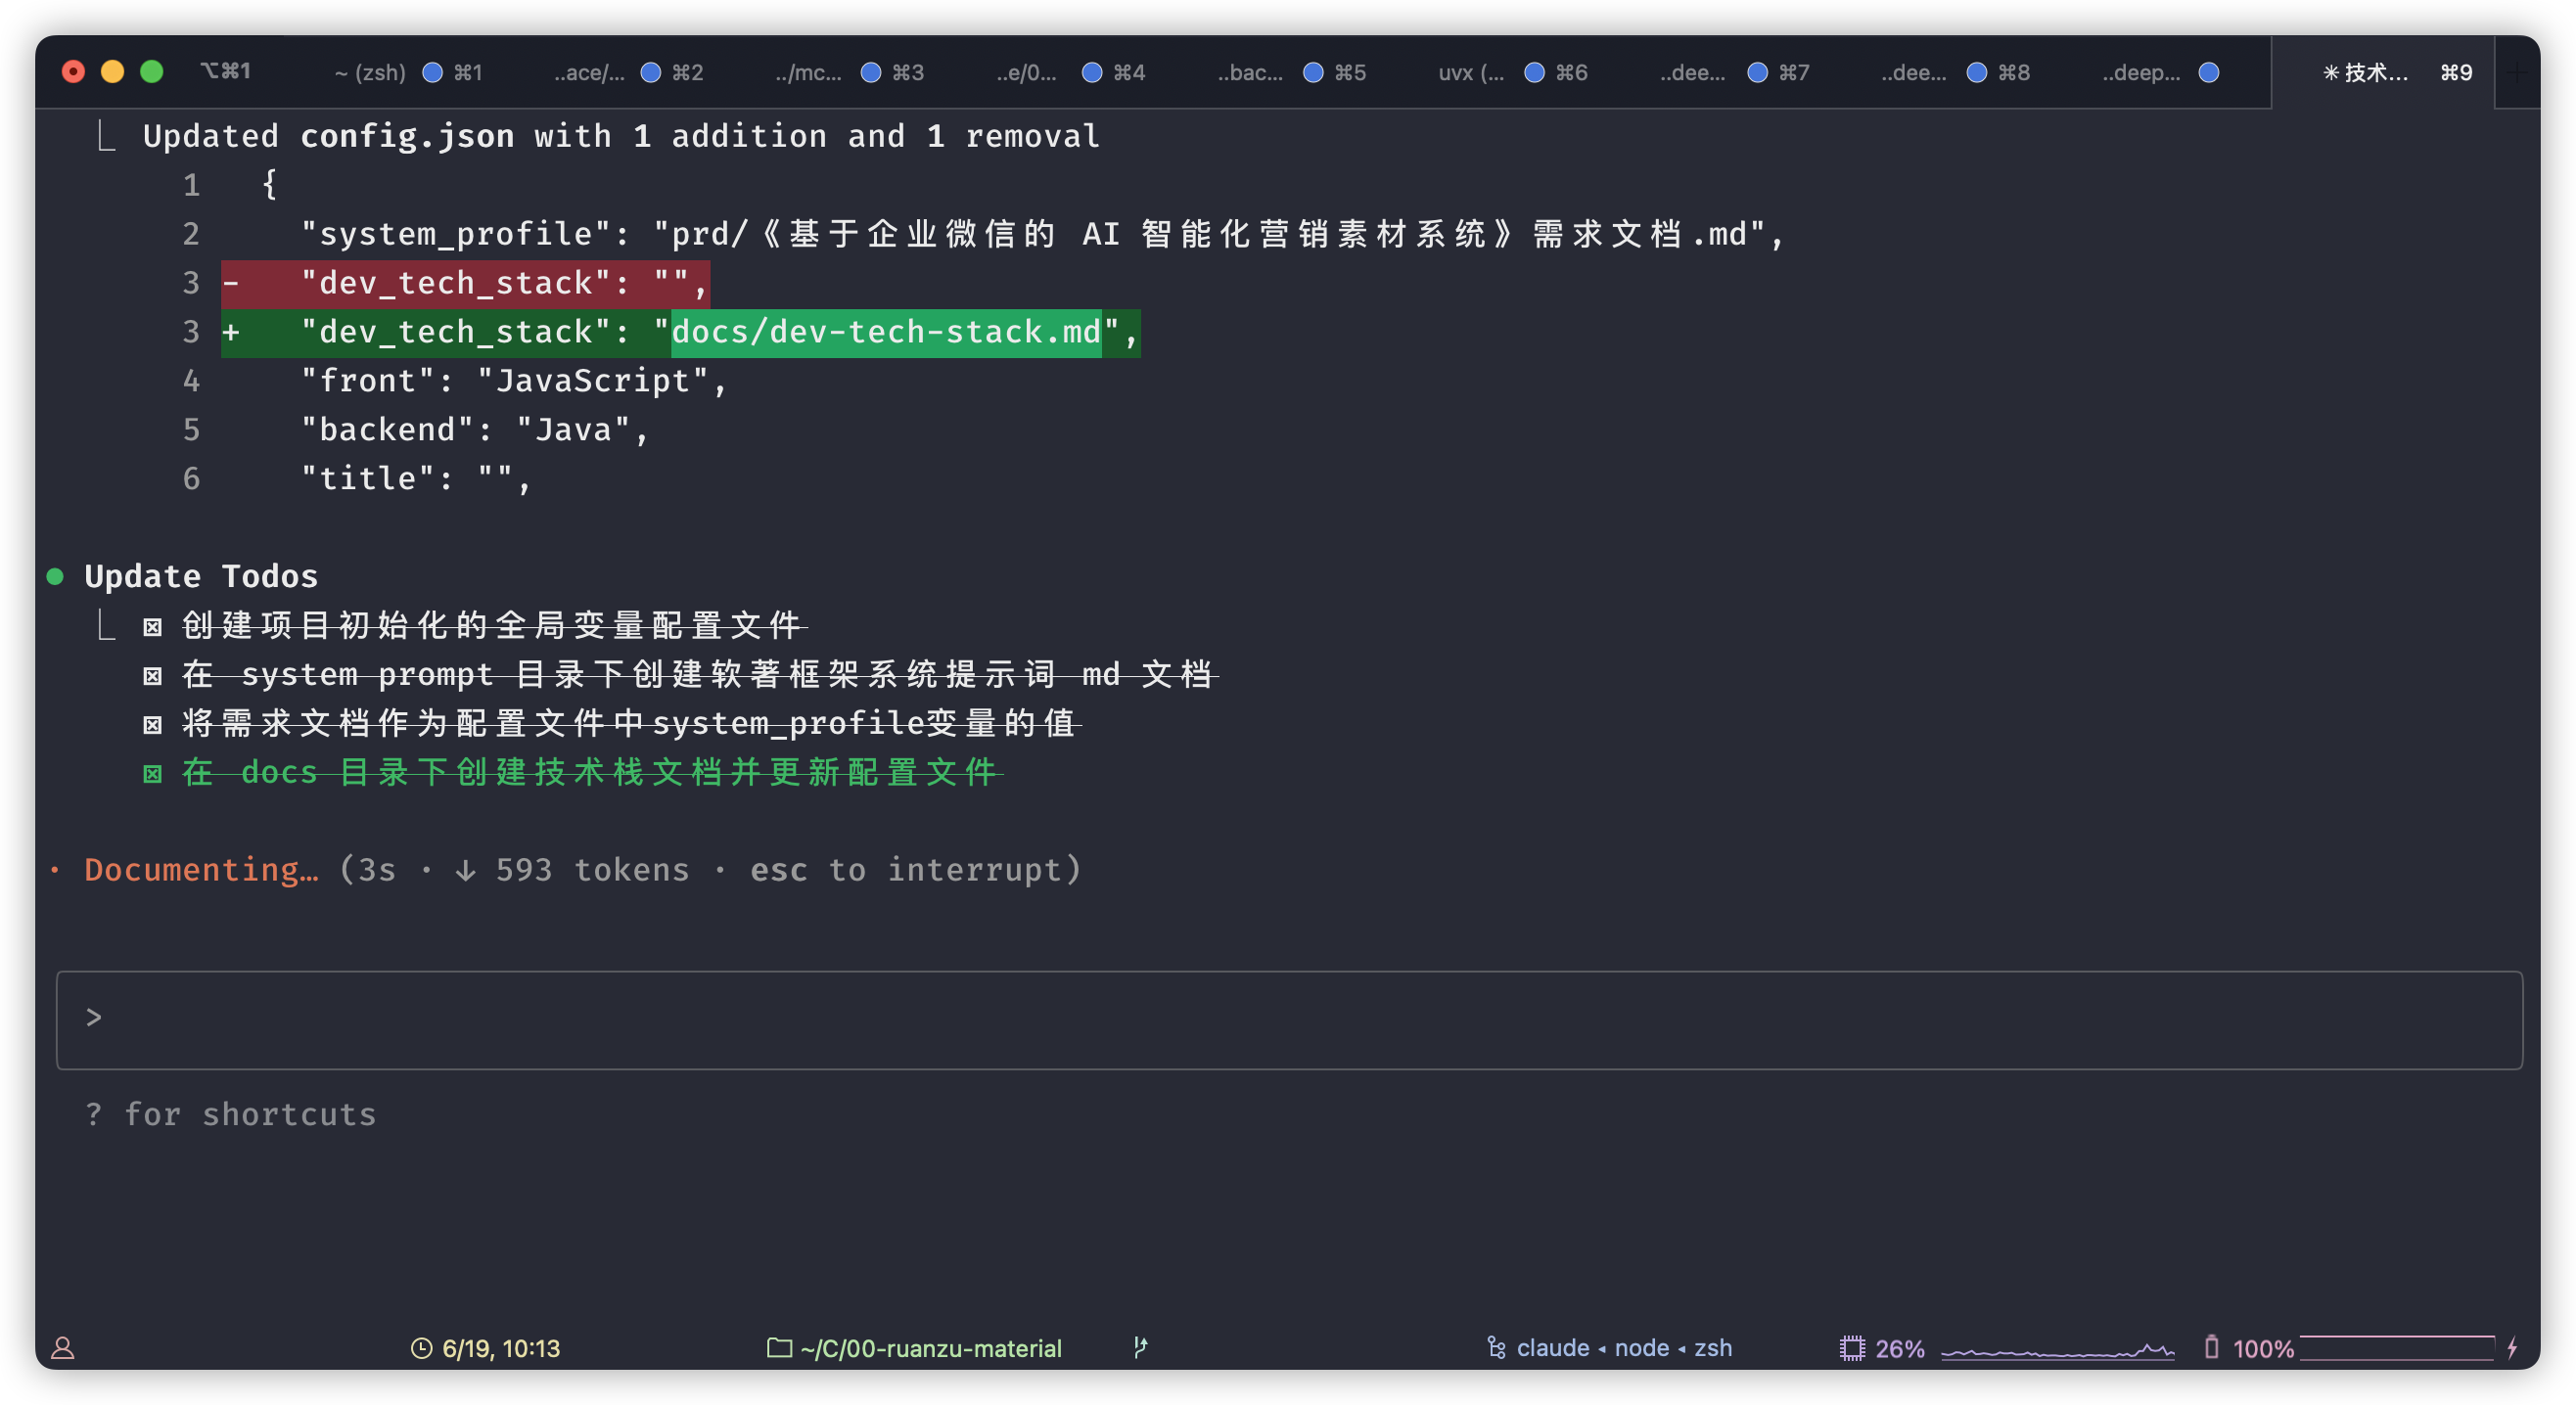
Task: Click the ~/C/00-ruanzu-material path label
Action: [930, 1348]
